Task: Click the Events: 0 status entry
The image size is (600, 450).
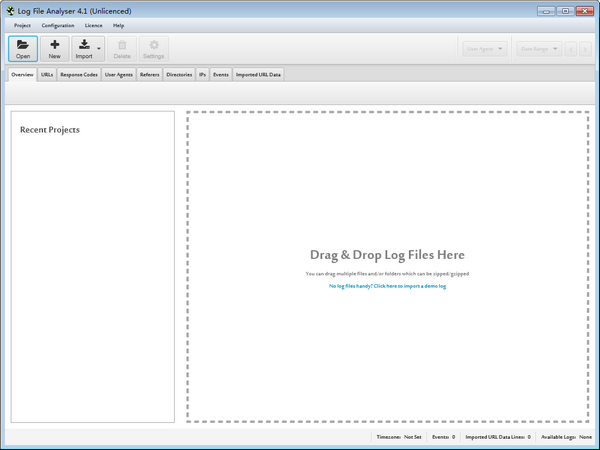Action: point(443,437)
